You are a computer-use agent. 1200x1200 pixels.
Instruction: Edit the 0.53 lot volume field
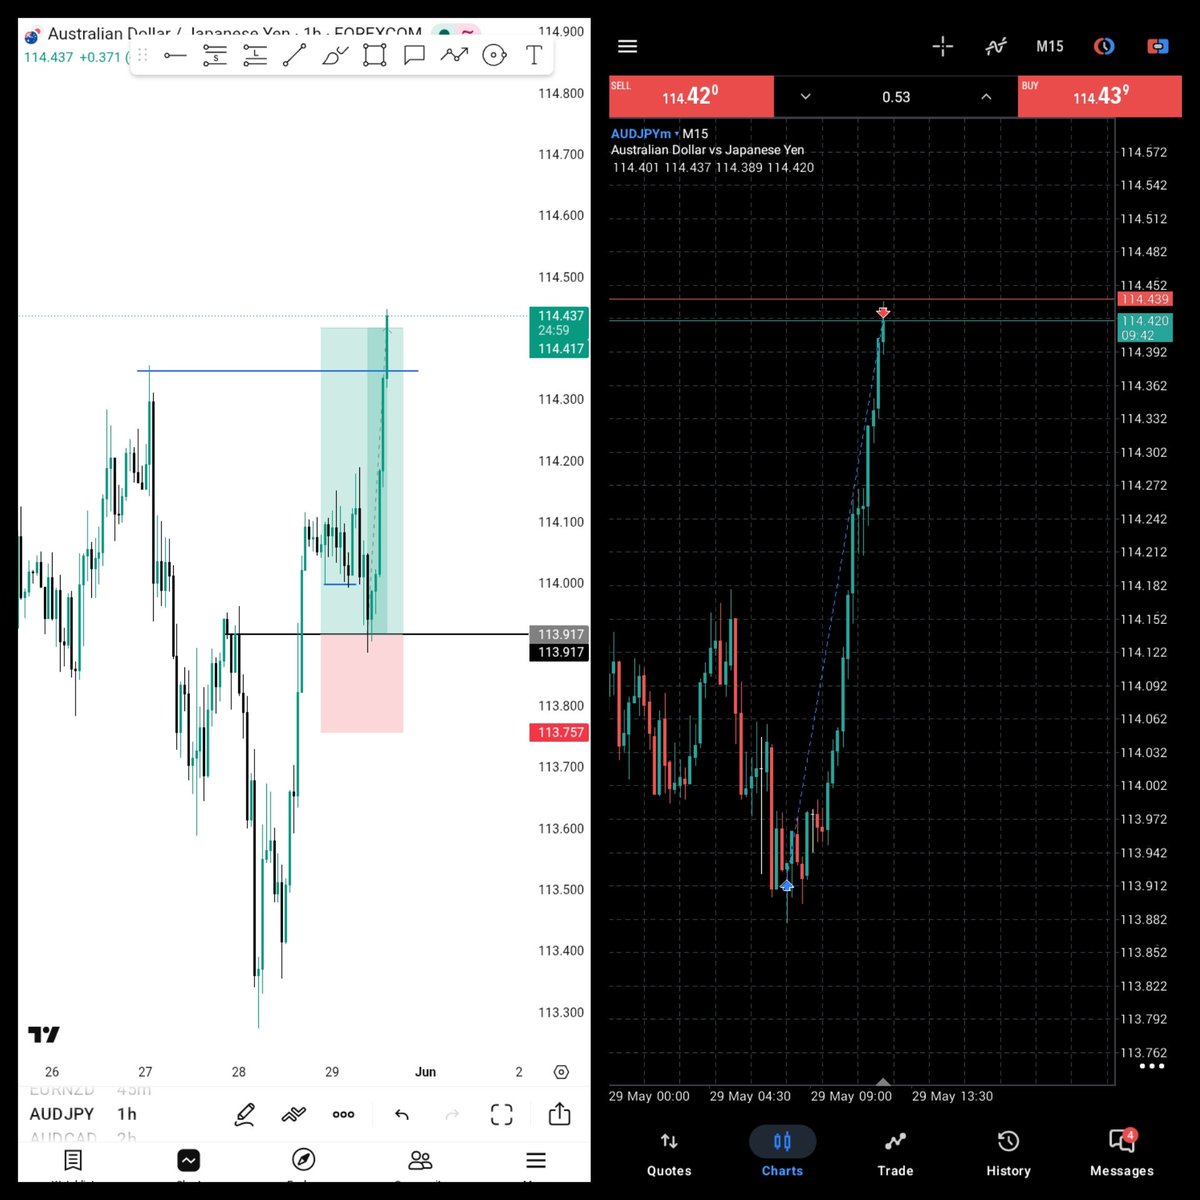(x=896, y=97)
